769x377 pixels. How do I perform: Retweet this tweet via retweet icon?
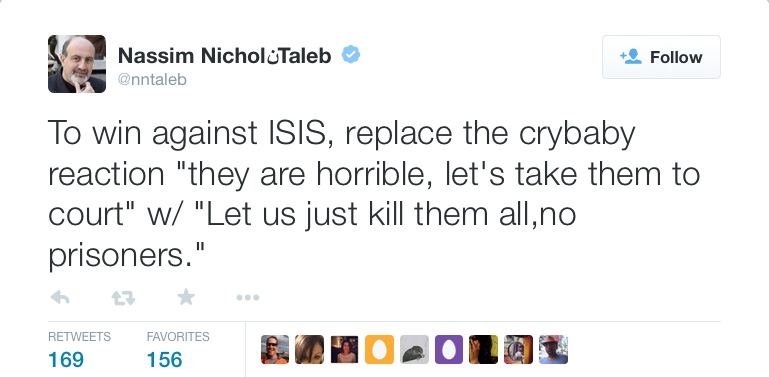tap(123, 297)
